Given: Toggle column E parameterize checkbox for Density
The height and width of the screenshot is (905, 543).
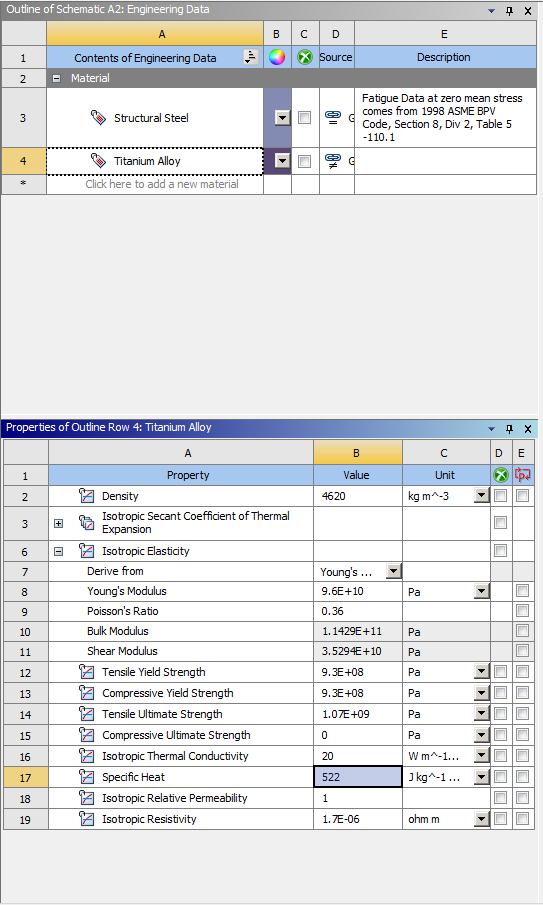Looking at the screenshot, I should [523, 495].
